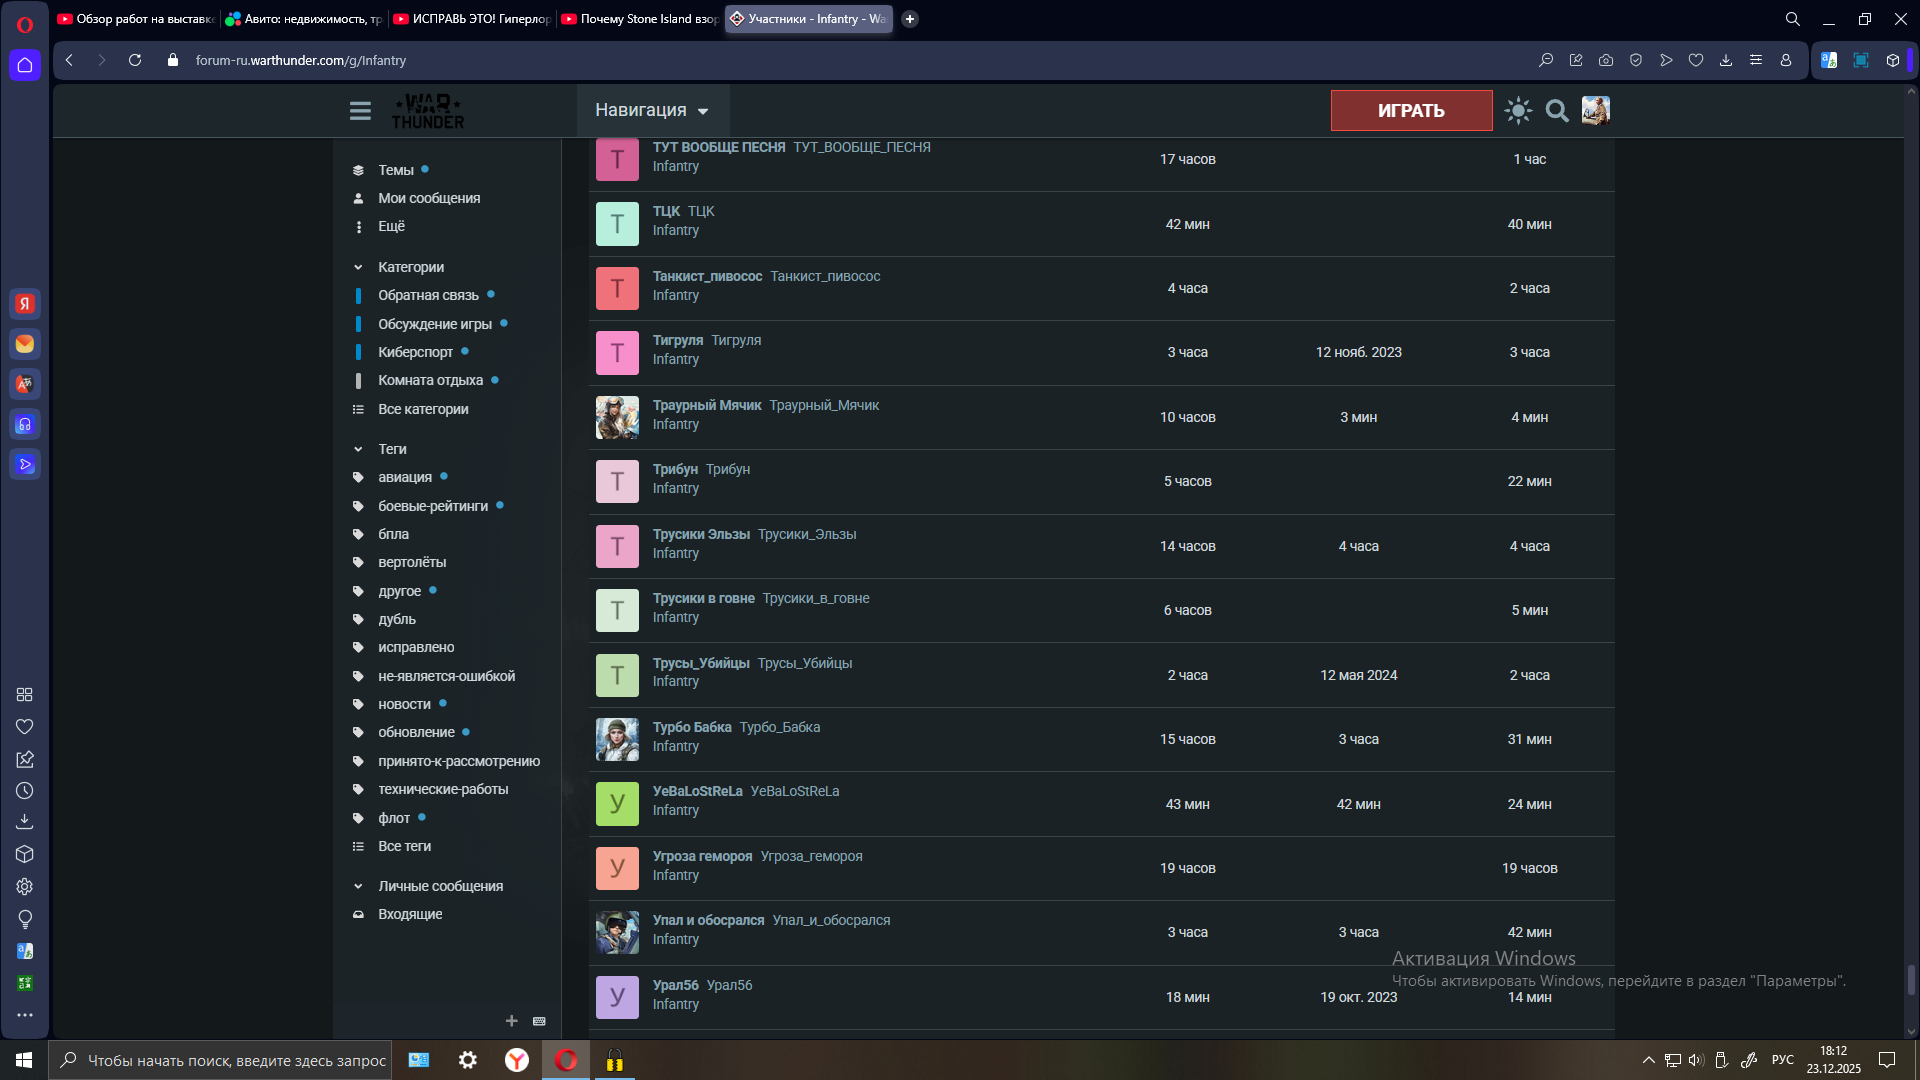Open keyboard shortcuts icon in sidebar
1920x1080 pixels.
click(539, 1021)
